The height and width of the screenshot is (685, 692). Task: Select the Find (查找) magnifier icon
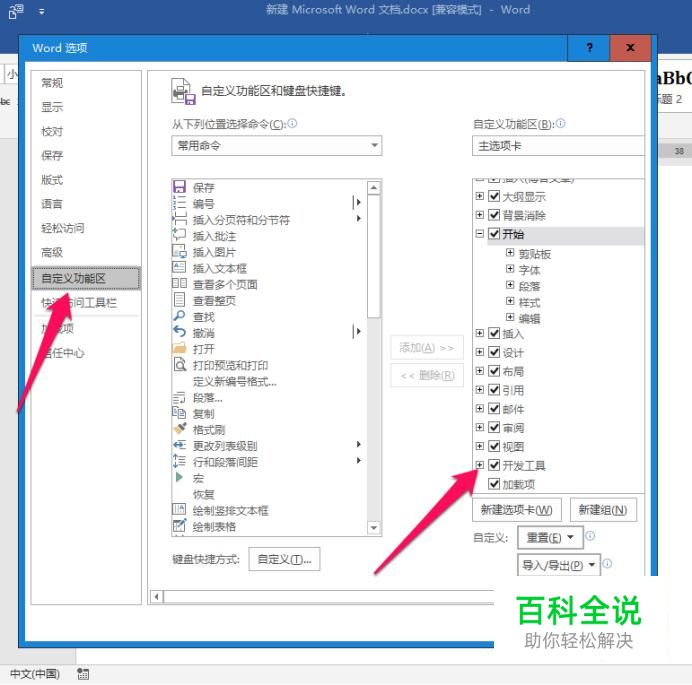click(x=179, y=316)
